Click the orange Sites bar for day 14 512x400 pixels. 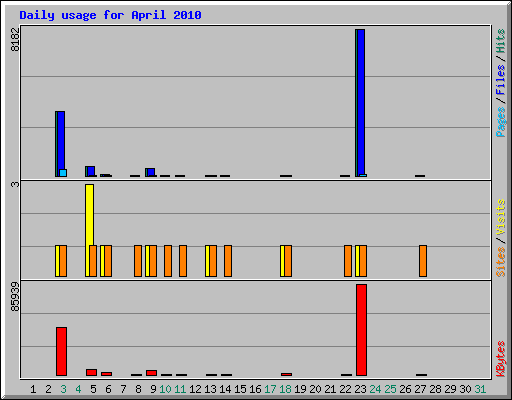tap(228, 261)
